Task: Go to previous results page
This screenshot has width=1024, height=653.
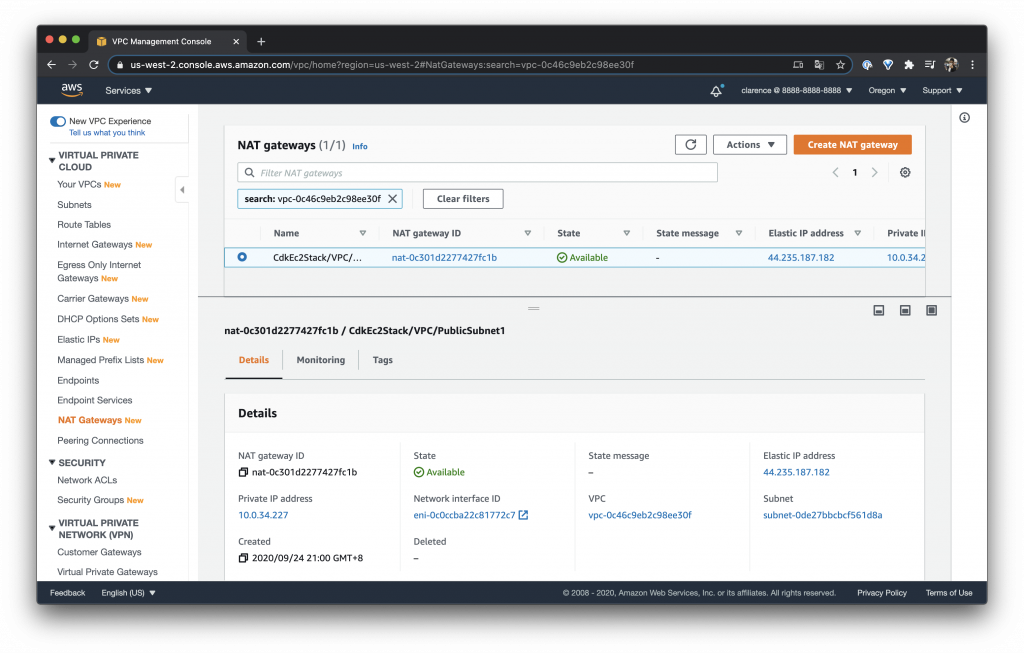Action: (x=835, y=172)
